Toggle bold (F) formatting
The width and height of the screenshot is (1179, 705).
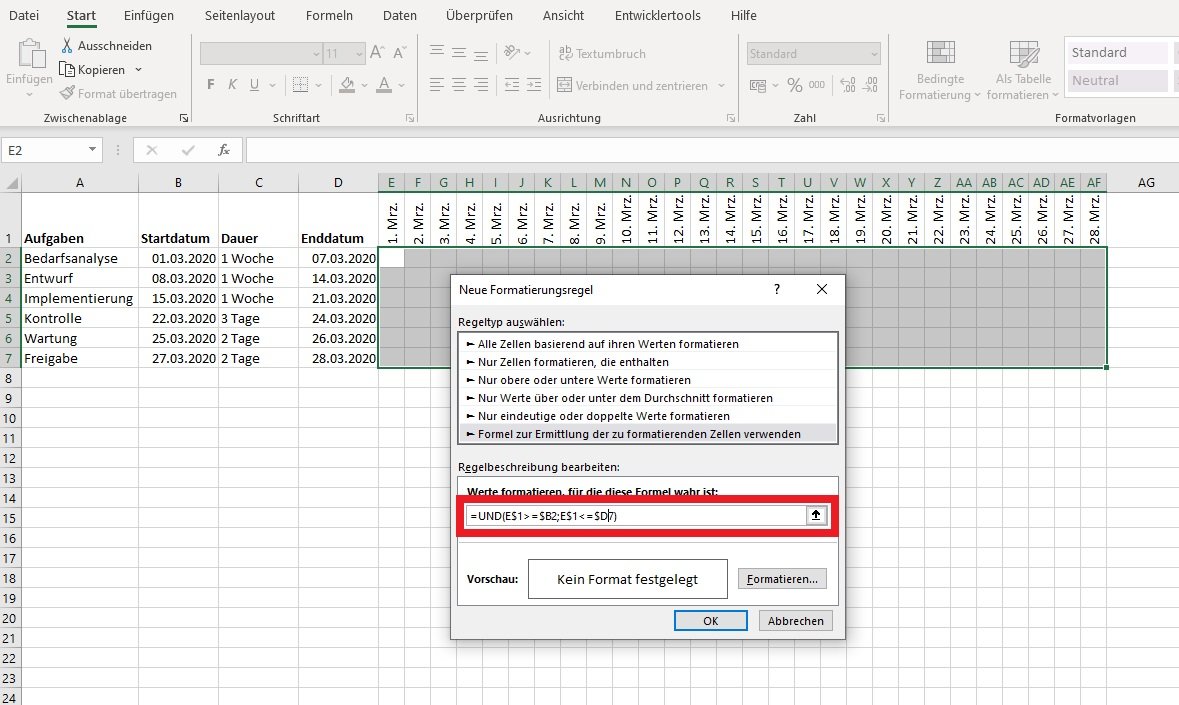click(211, 86)
